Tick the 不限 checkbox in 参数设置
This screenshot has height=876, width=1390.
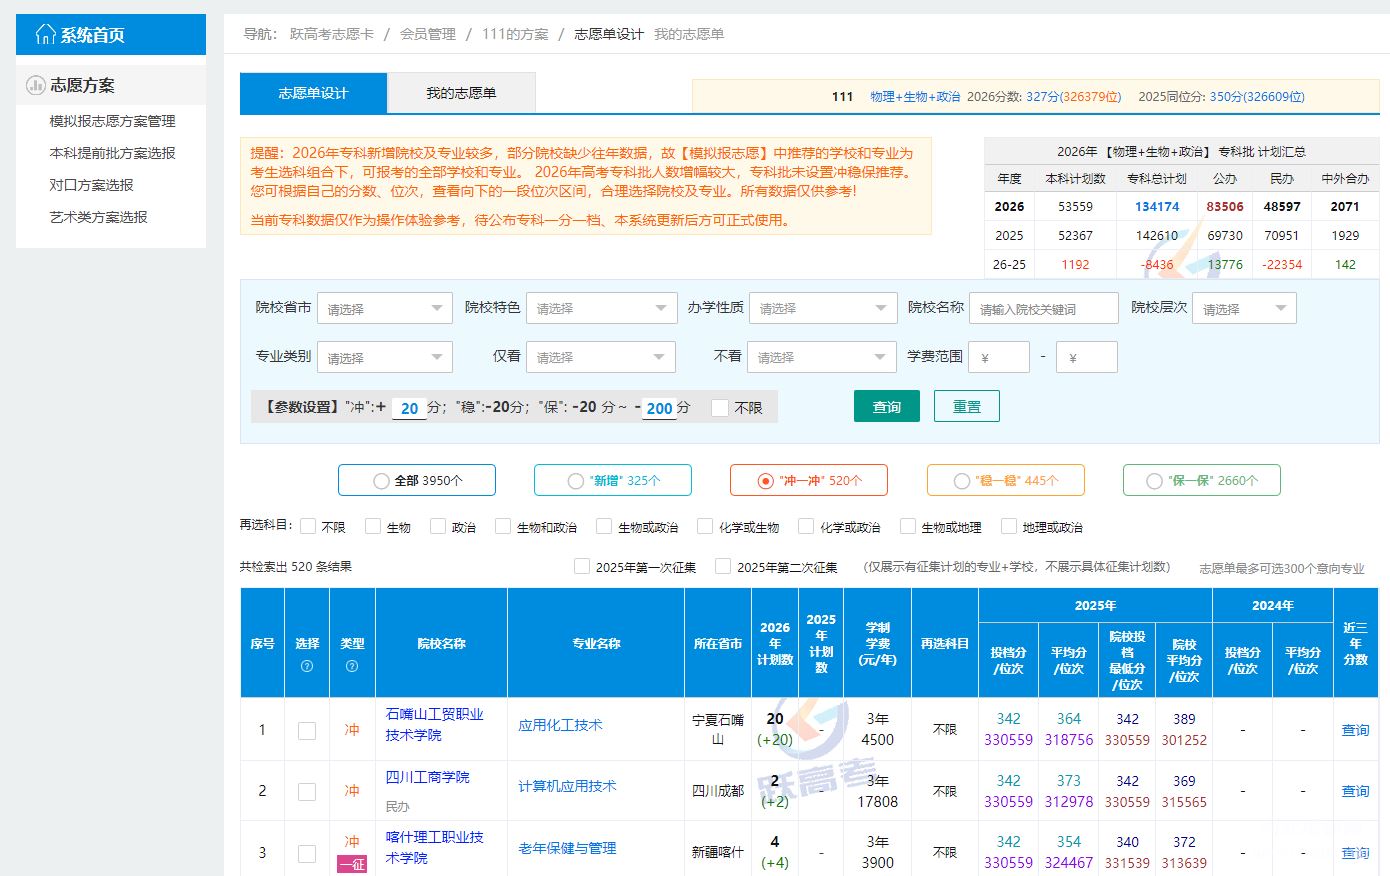pyautogui.click(x=719, y=407)
